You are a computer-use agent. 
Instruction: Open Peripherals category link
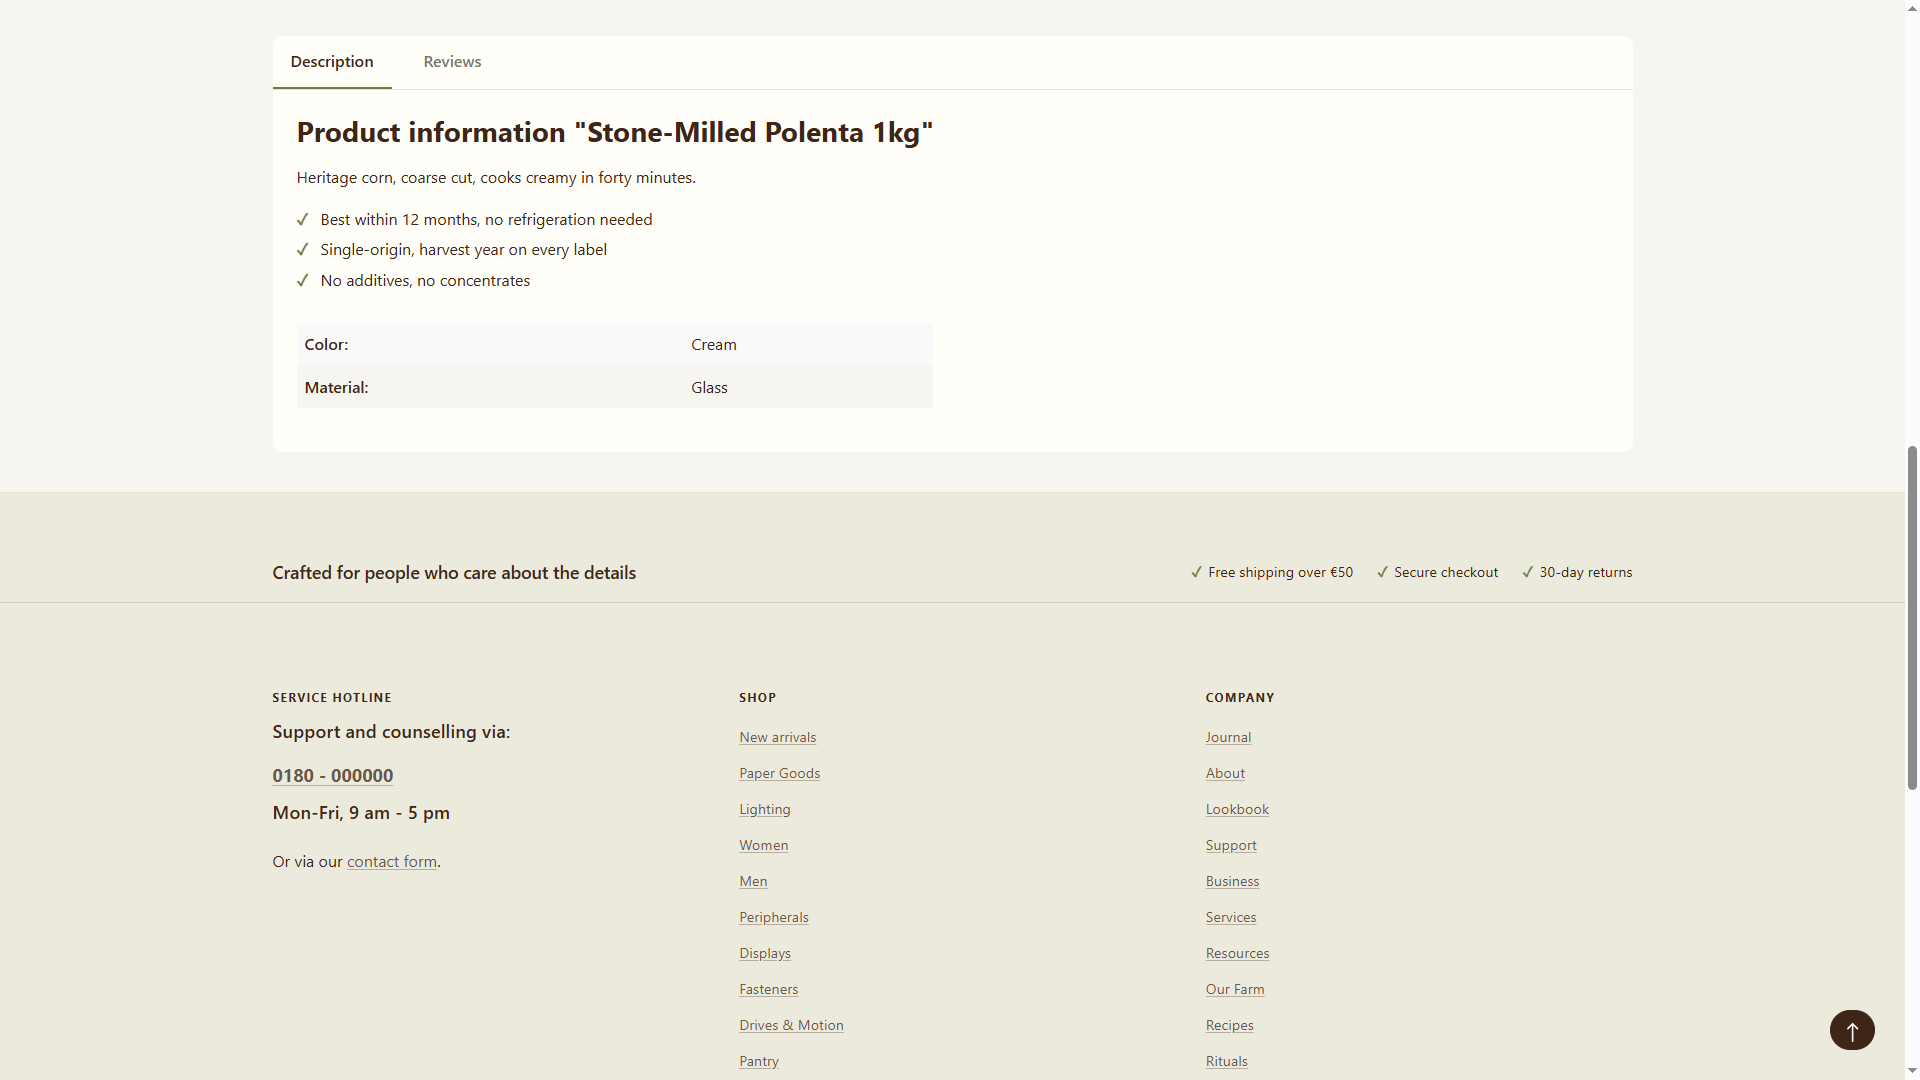coord(774,918)
